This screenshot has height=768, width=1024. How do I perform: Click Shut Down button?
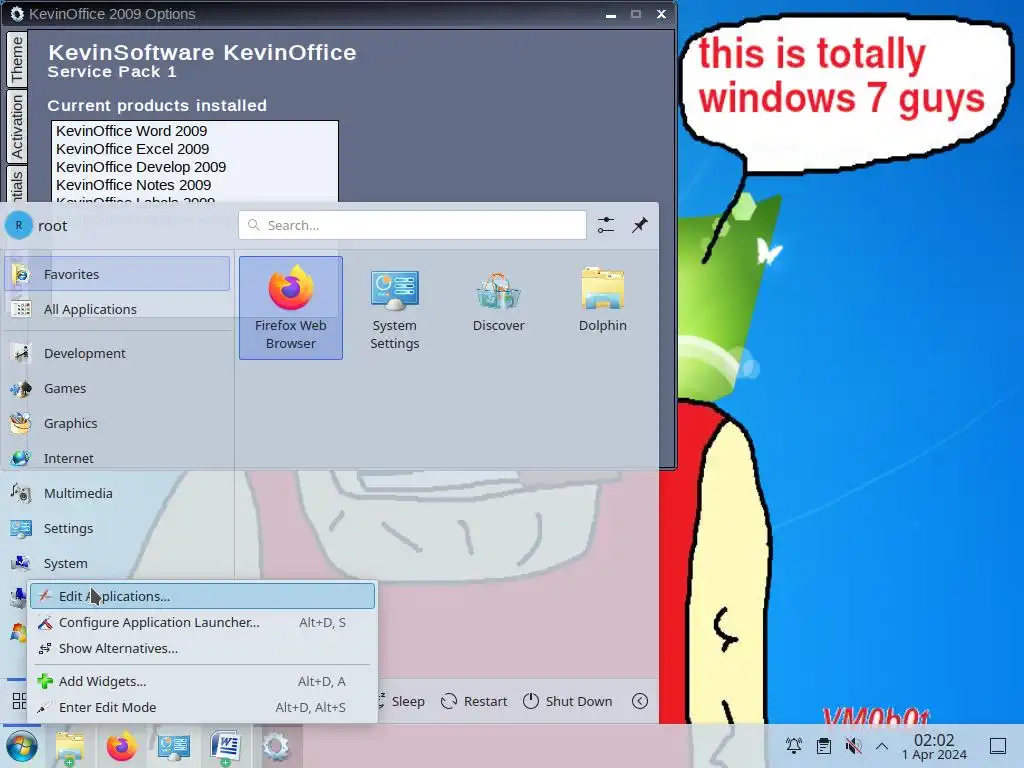(x=568, y=701)
